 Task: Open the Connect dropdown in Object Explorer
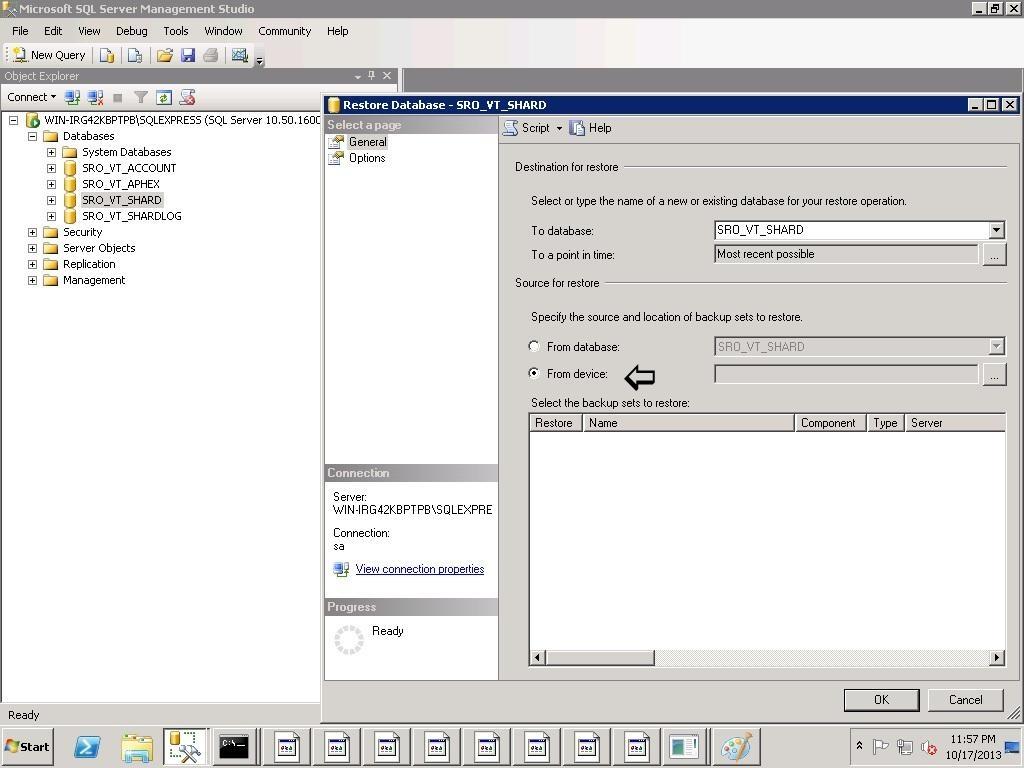[31, 97]
